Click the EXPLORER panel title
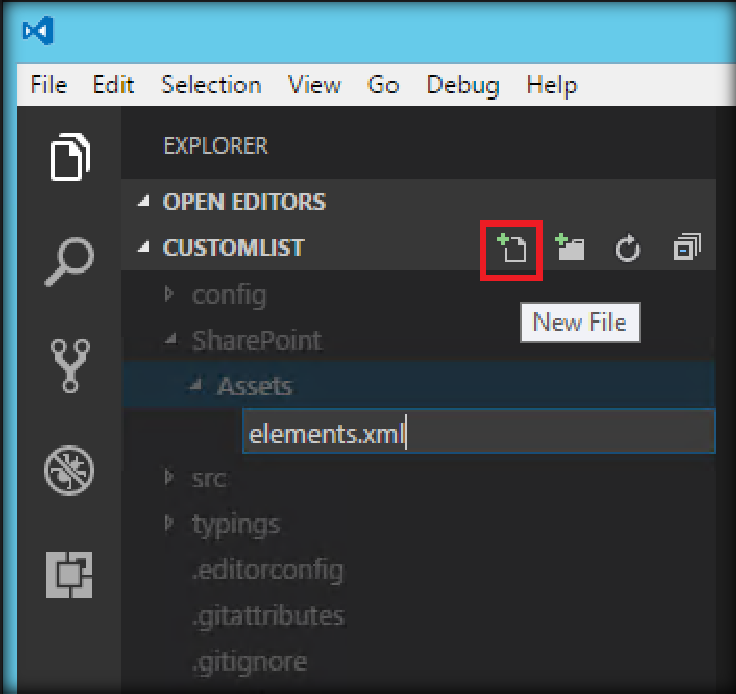 point(215,146)
